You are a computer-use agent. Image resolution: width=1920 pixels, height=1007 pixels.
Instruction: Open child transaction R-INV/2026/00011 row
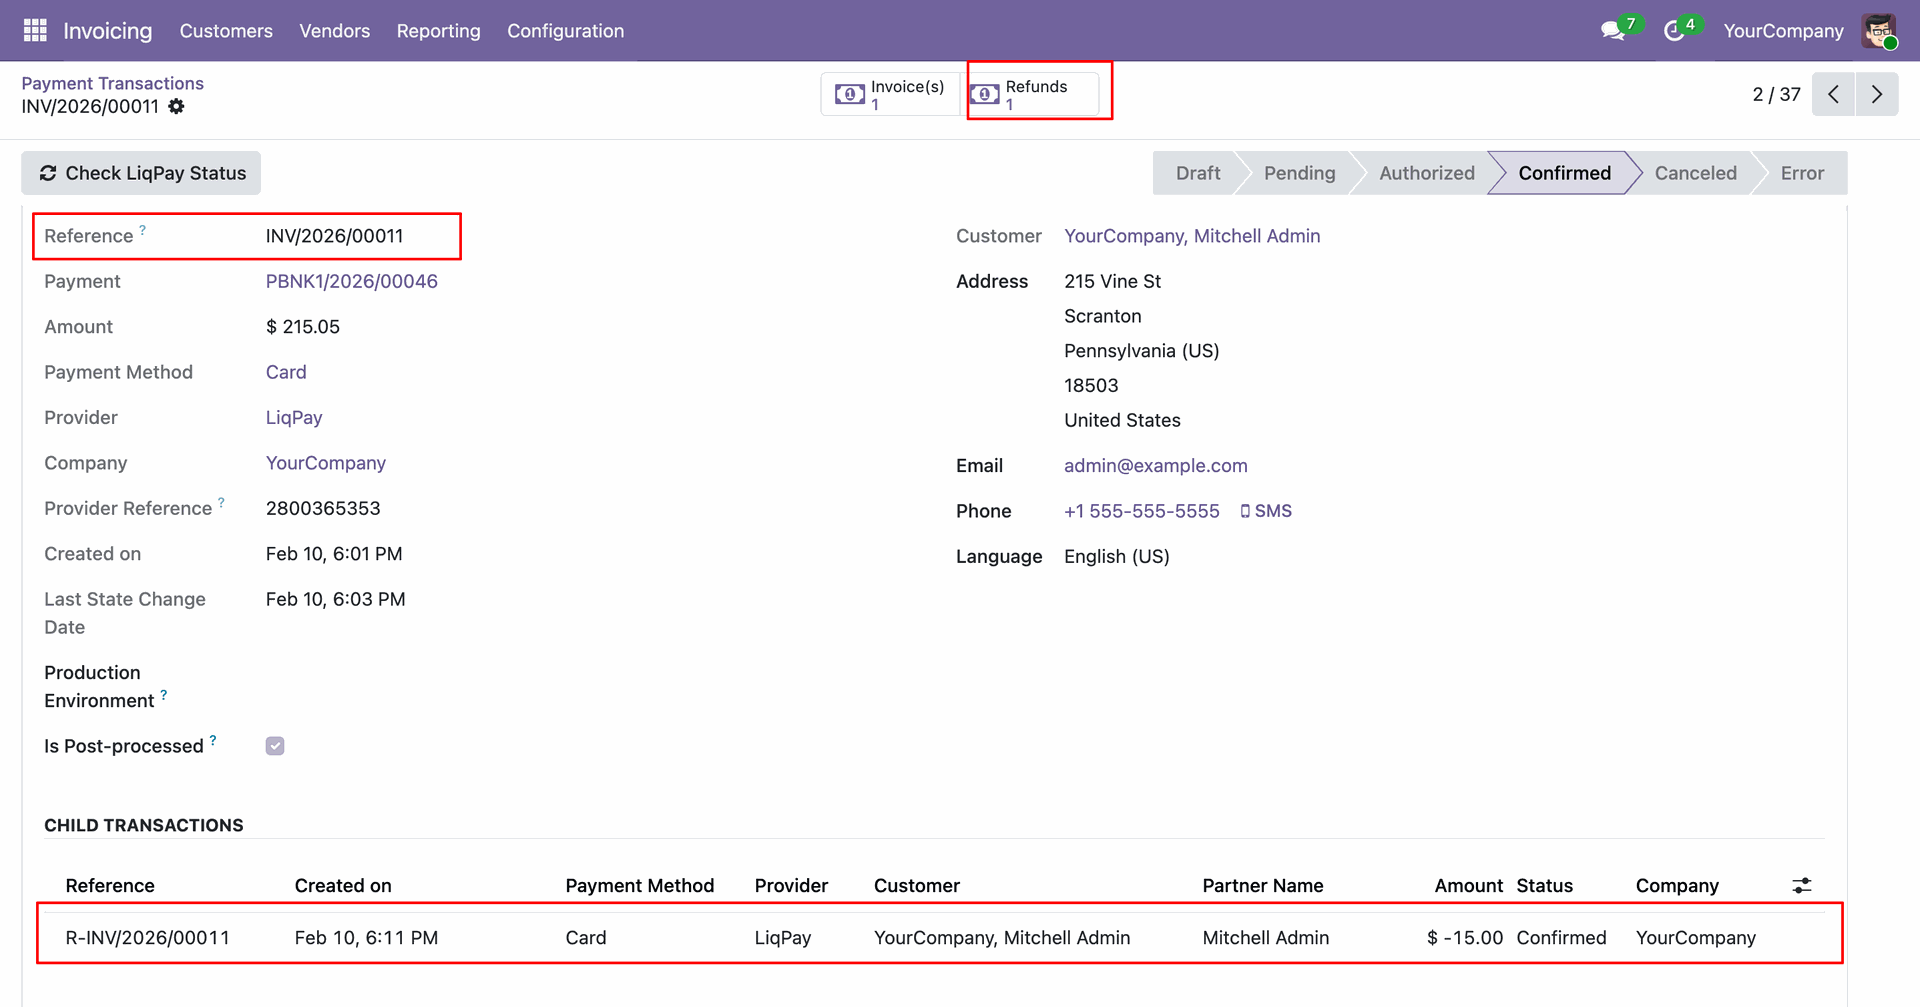(x=147, y=937)
